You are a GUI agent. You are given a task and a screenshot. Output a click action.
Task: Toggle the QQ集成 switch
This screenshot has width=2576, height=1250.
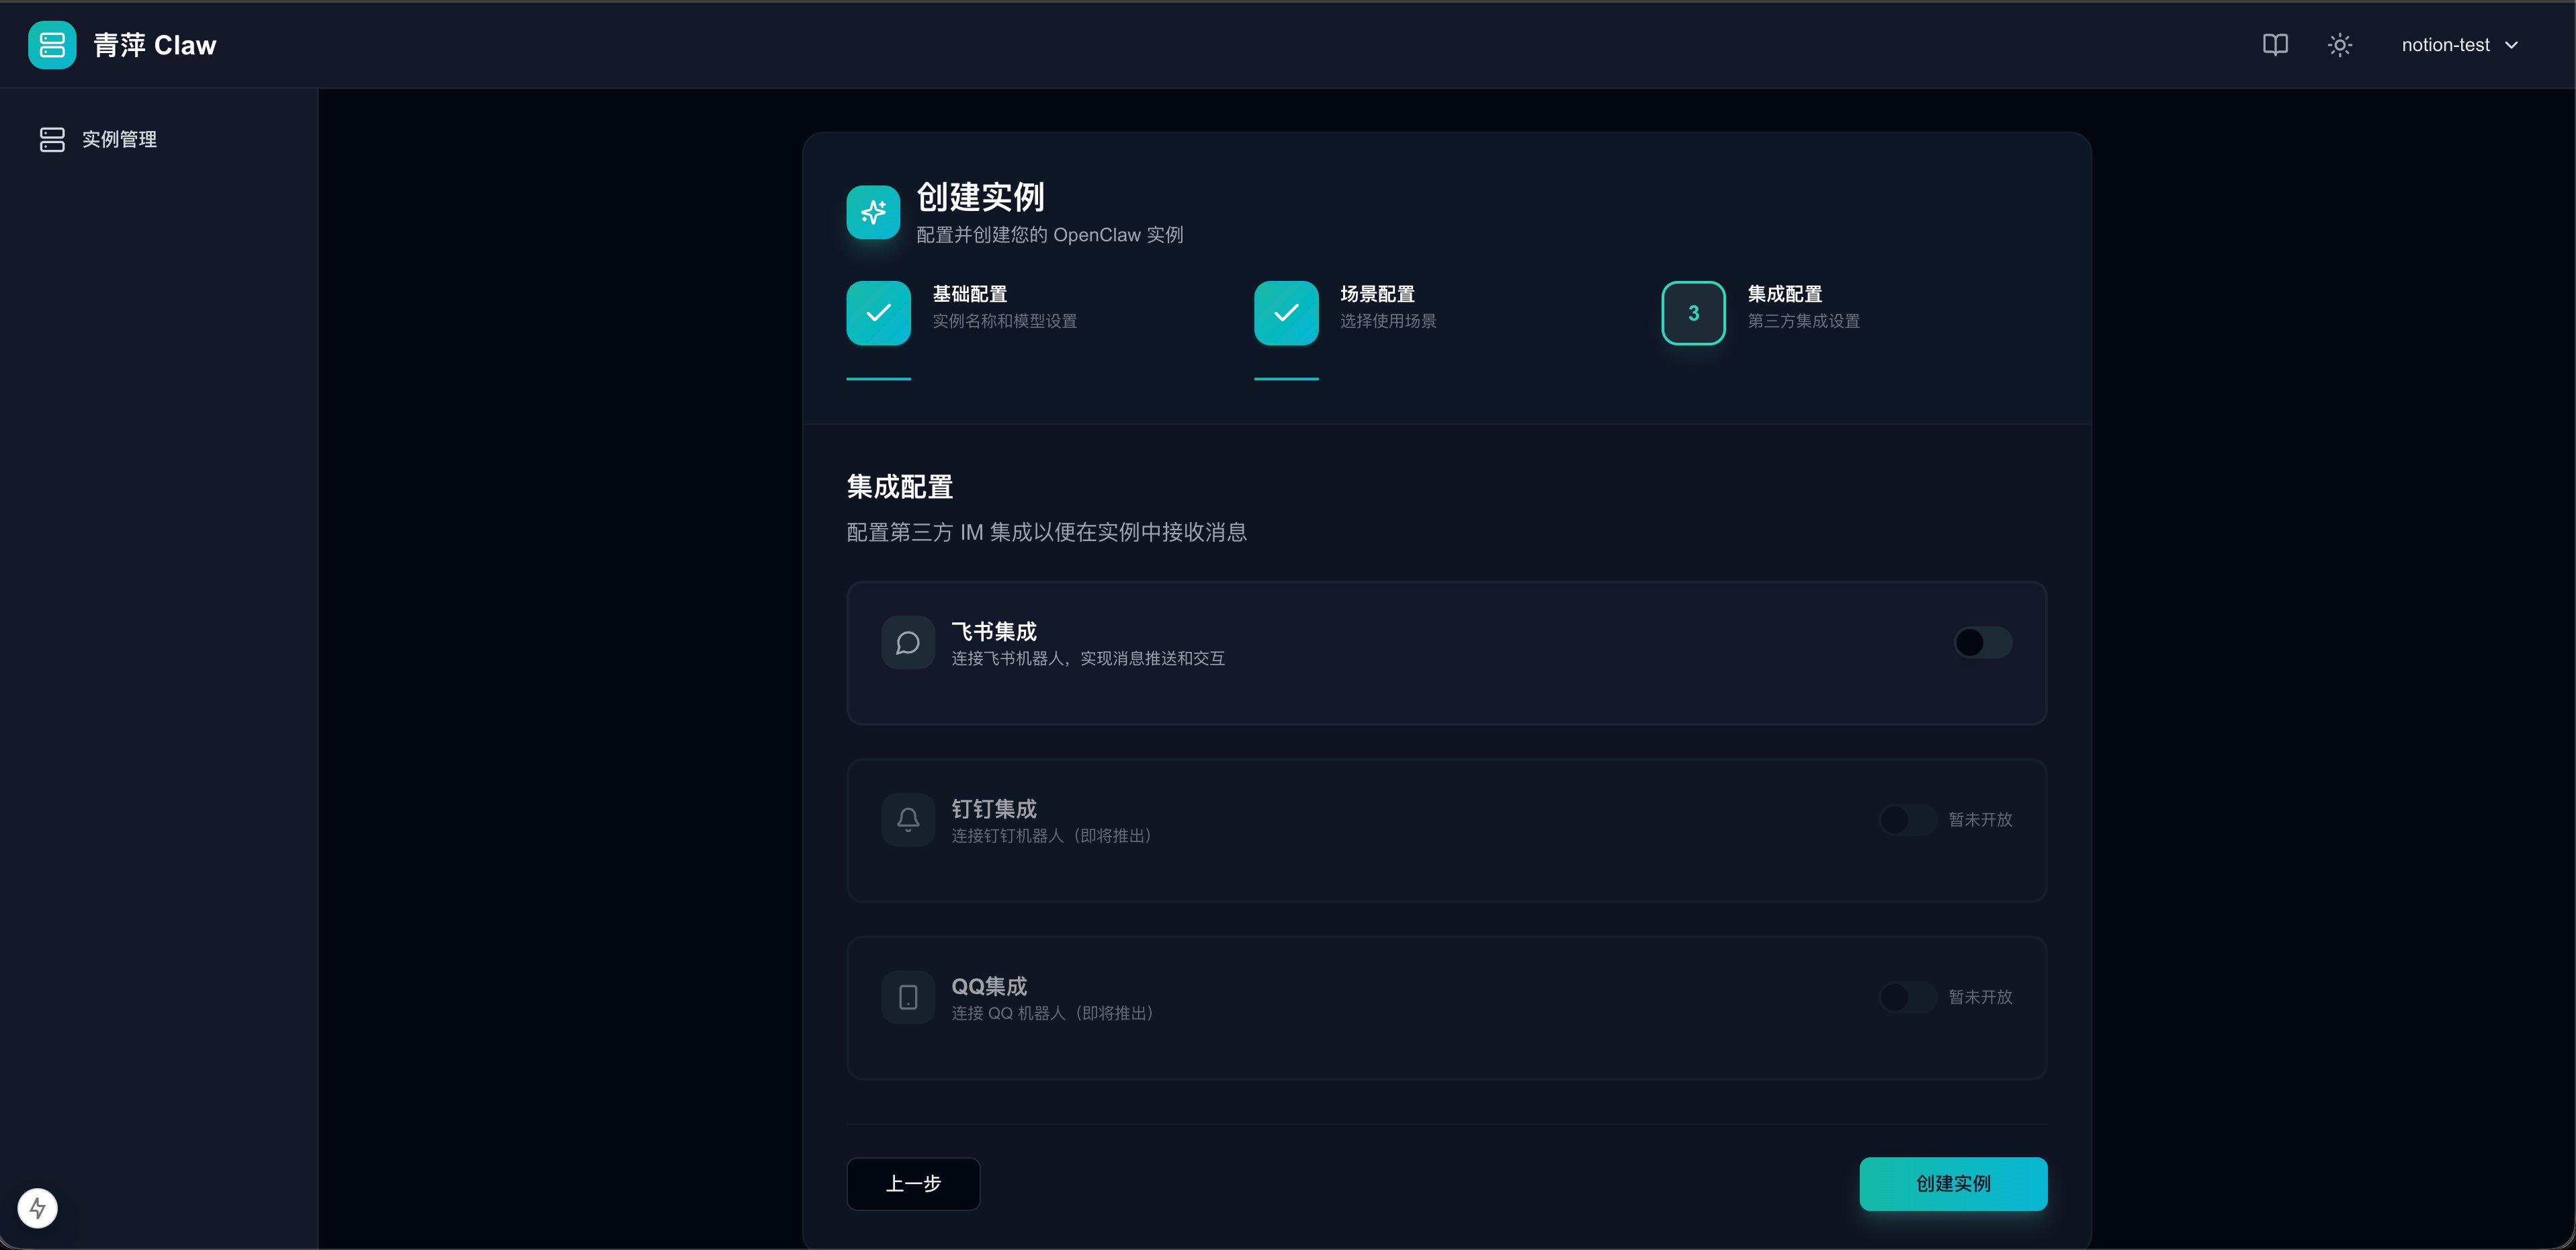click(1907, 997)
